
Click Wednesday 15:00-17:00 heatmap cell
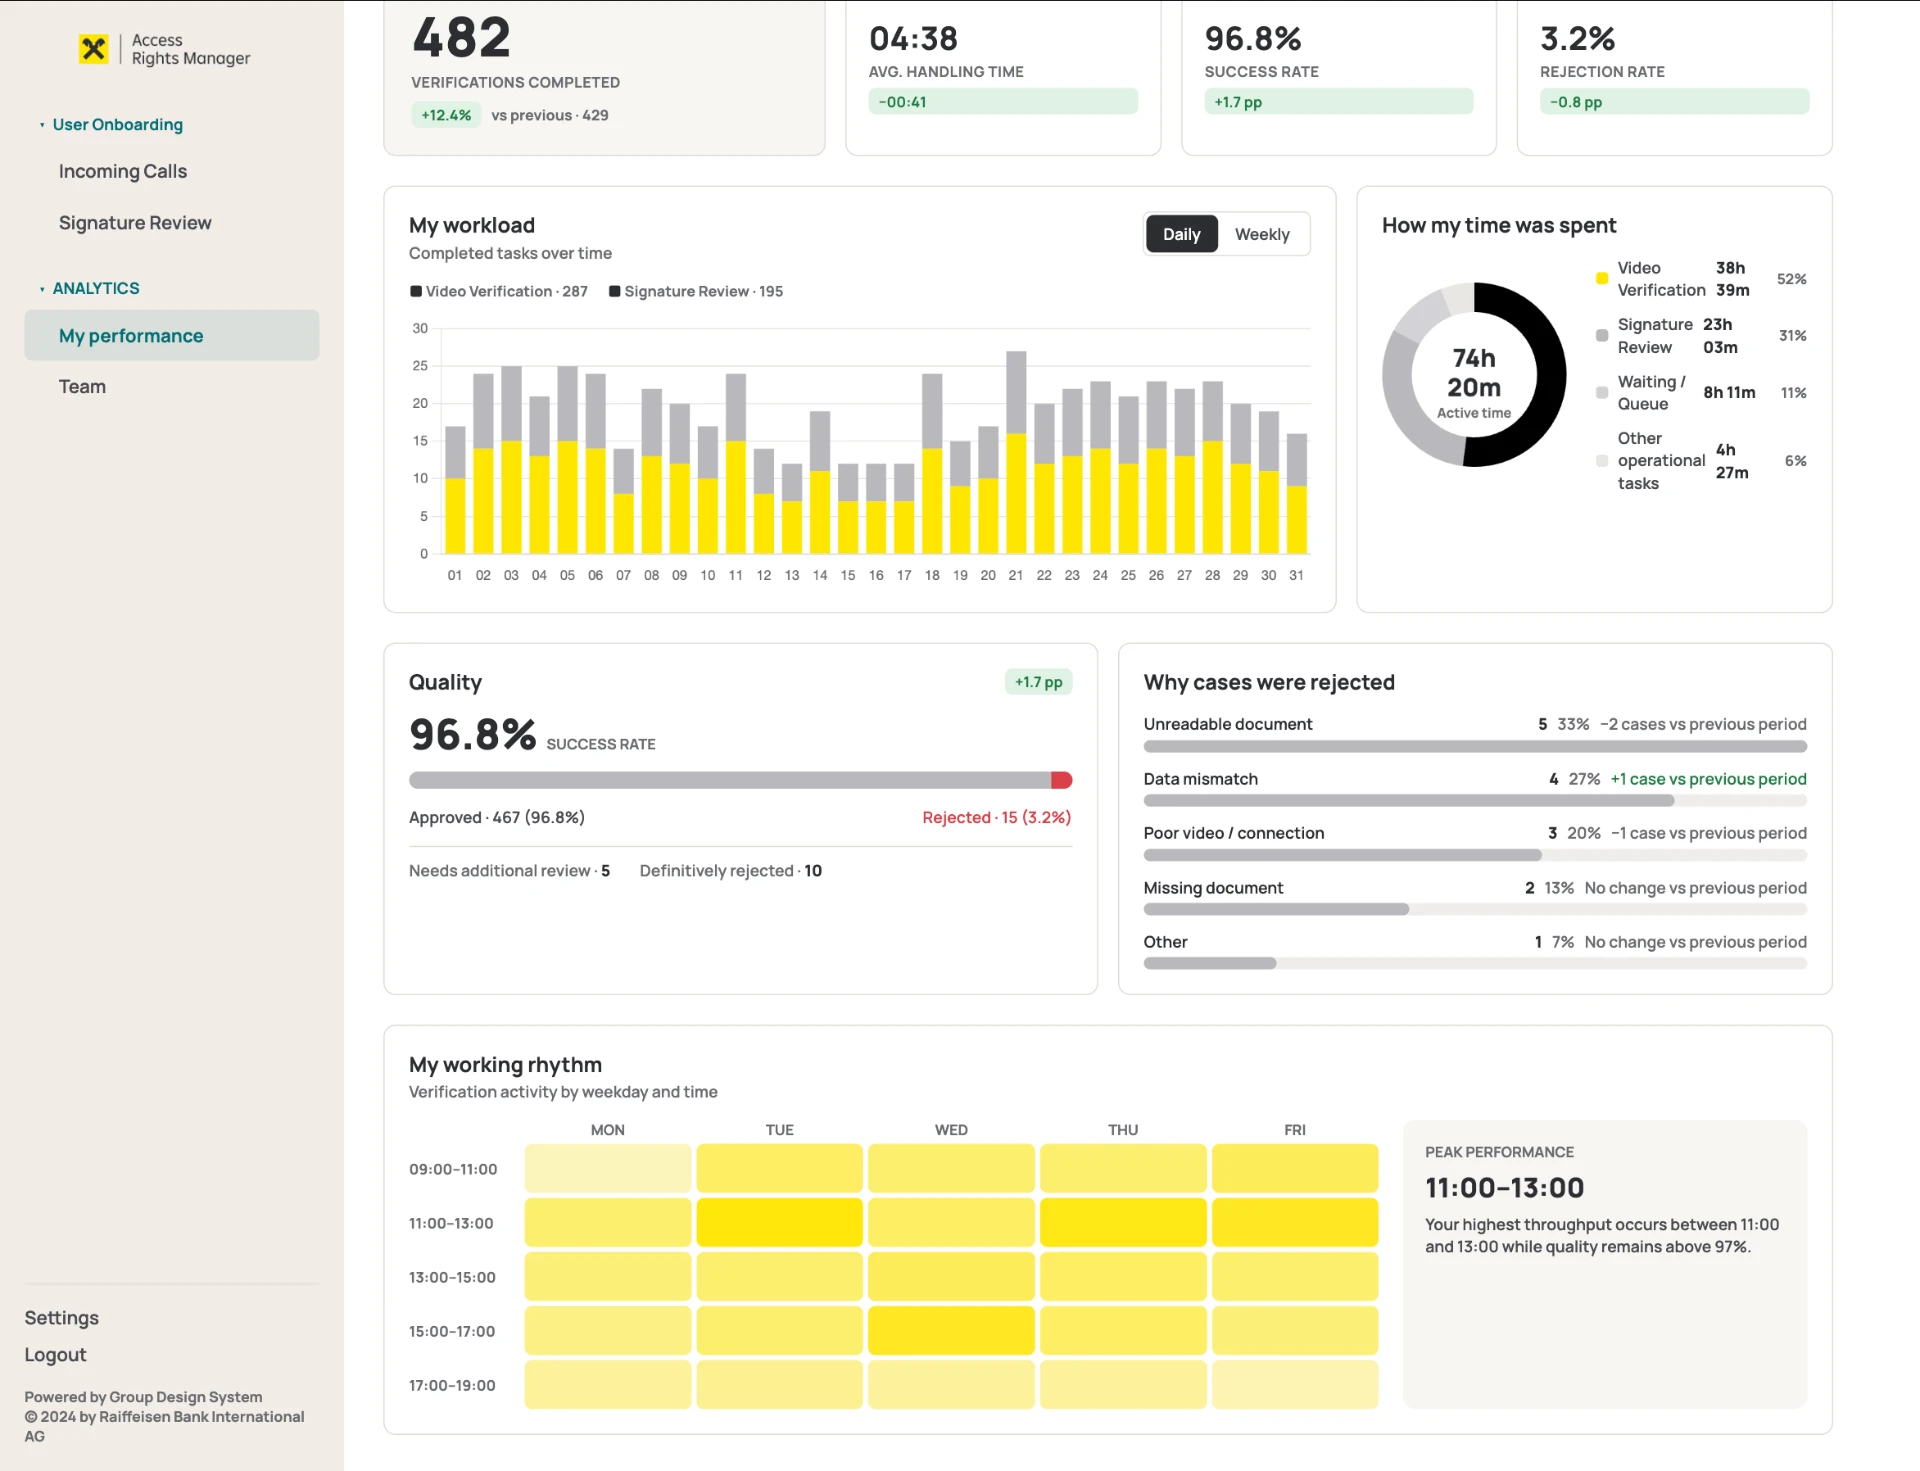click(951, 1330)
